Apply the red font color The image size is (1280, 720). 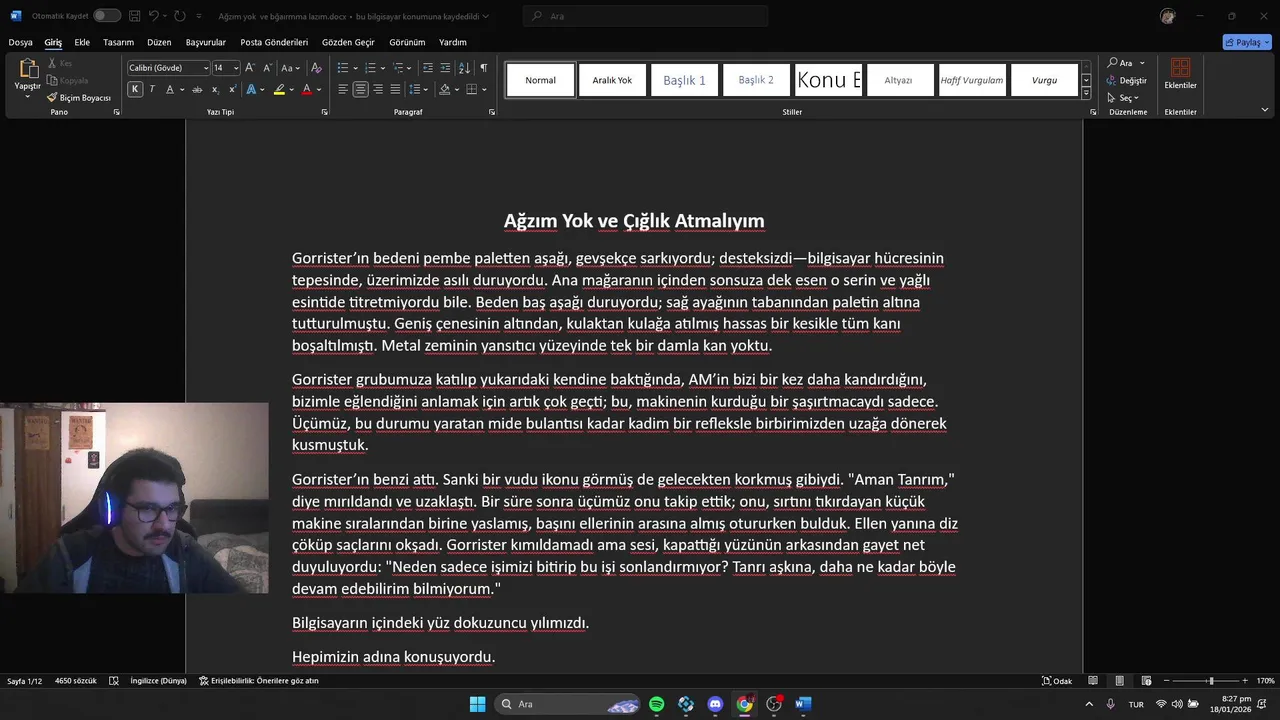coord(307,89)
